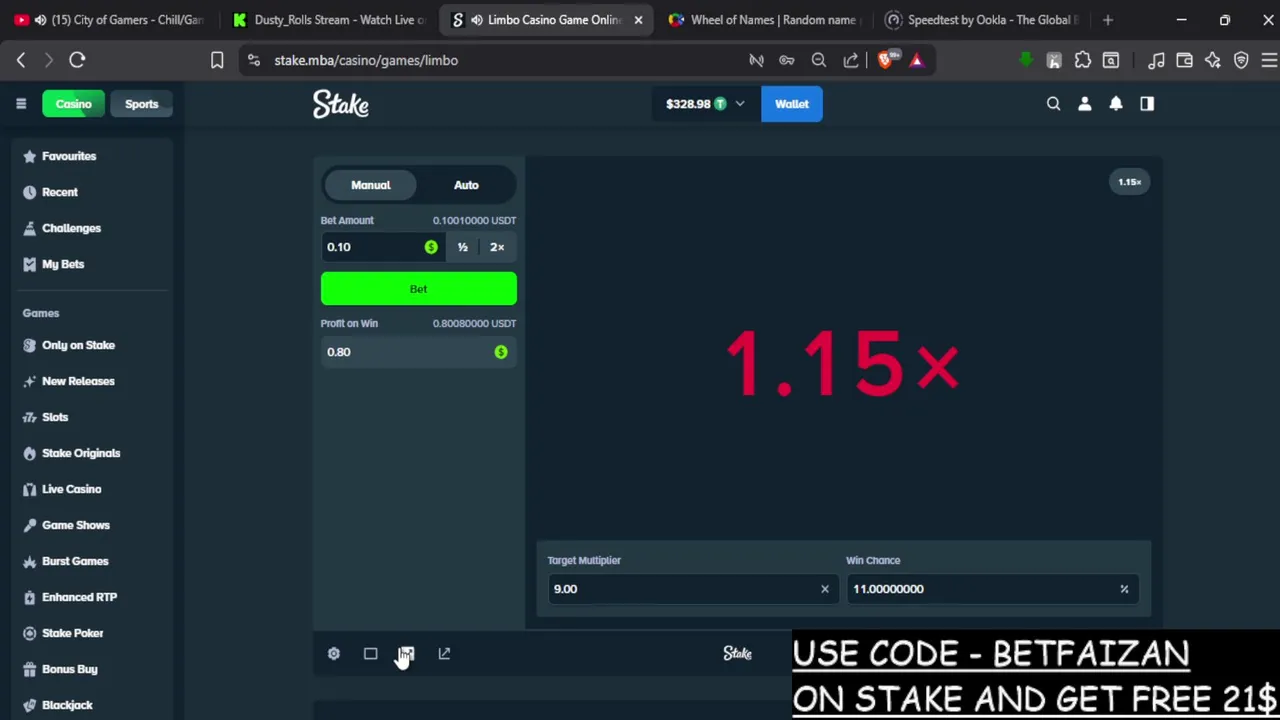Switch to the Sports section
The image size is (1280, 720).
(141, 104)
